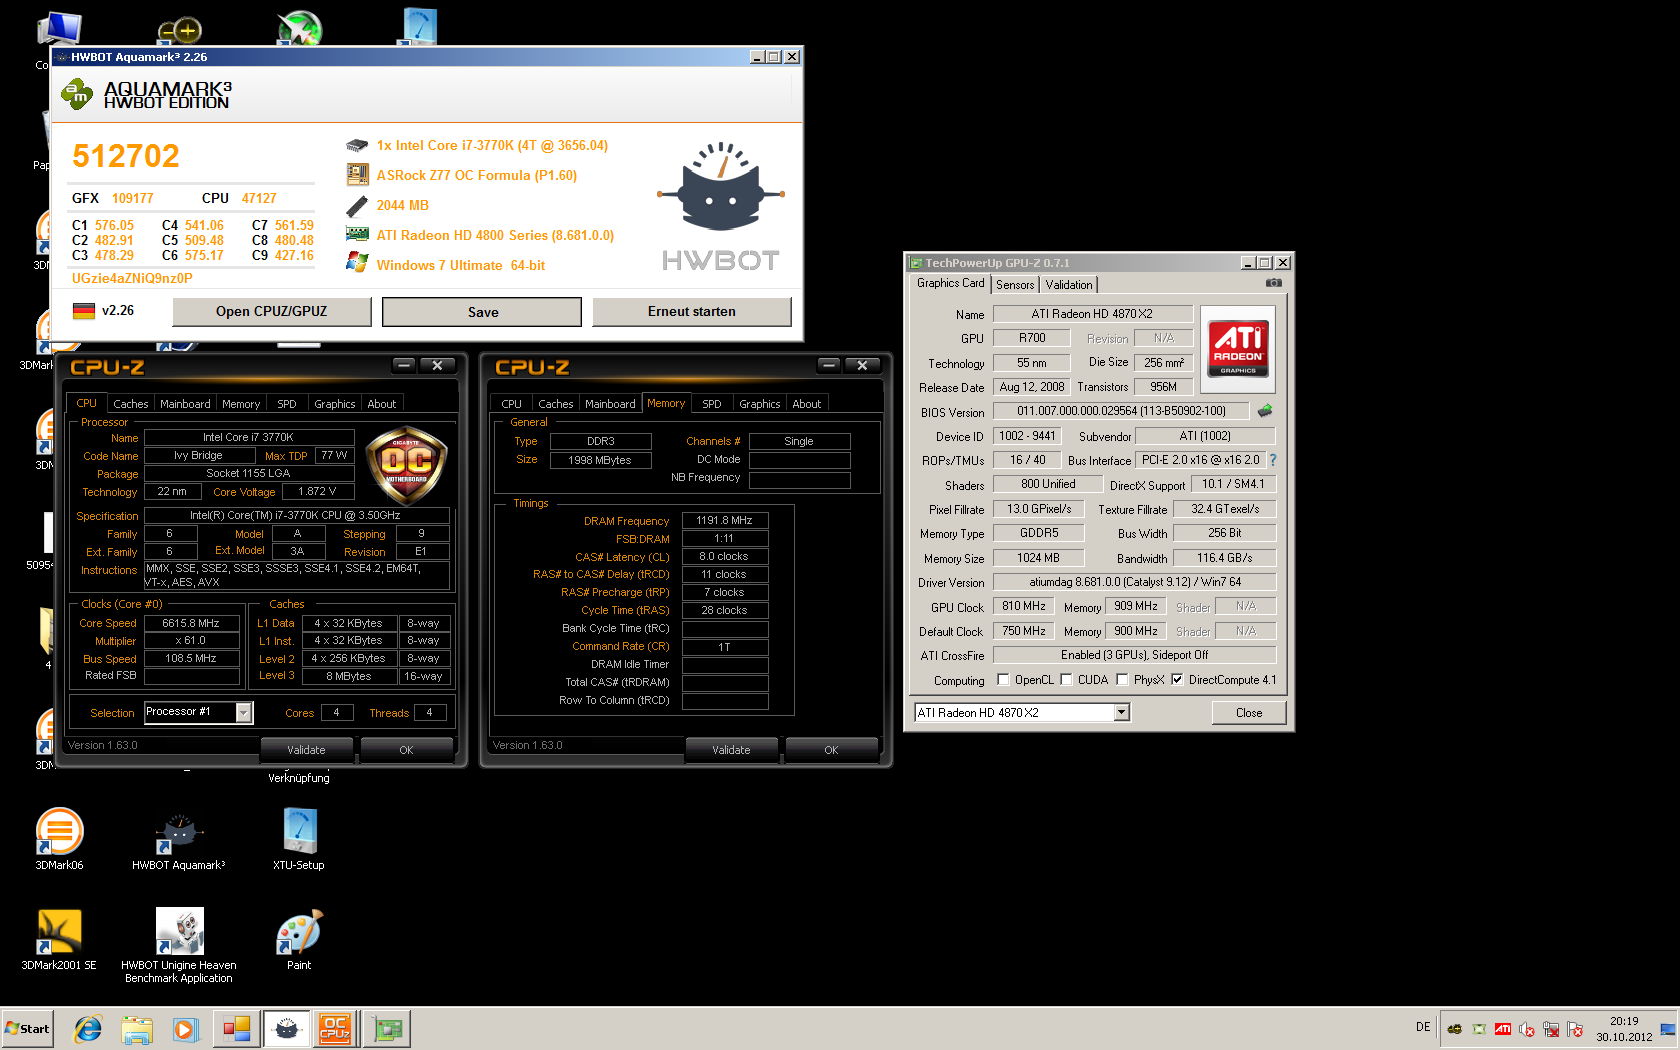Viewport: 1680px width, 1050px height.
Task: Open the HWBOT Unigine Heaven Benchmark shortcut
Action: (179, 946)
